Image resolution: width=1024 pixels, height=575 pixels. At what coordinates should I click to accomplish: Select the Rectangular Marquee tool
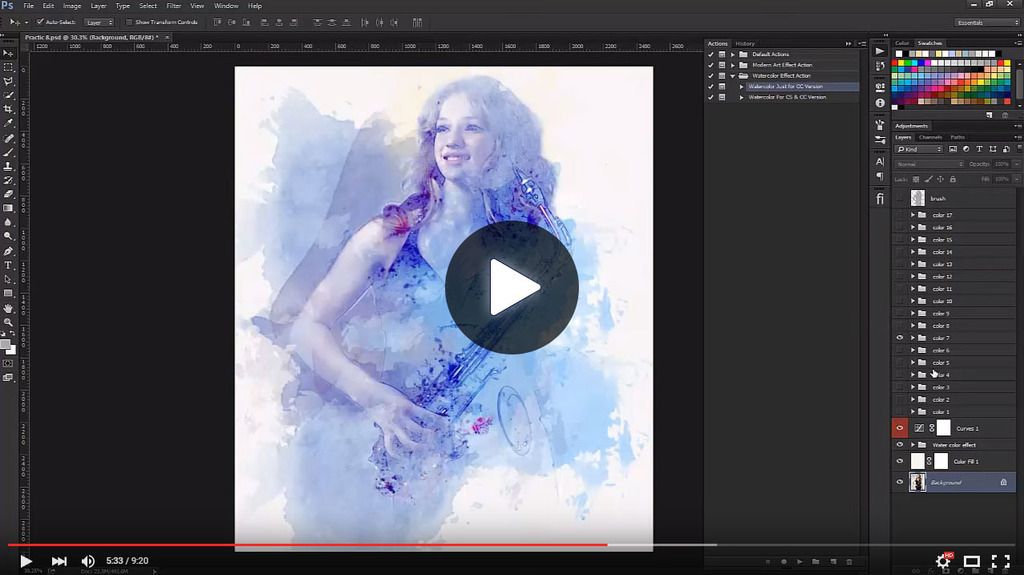[x=8, y=67]
